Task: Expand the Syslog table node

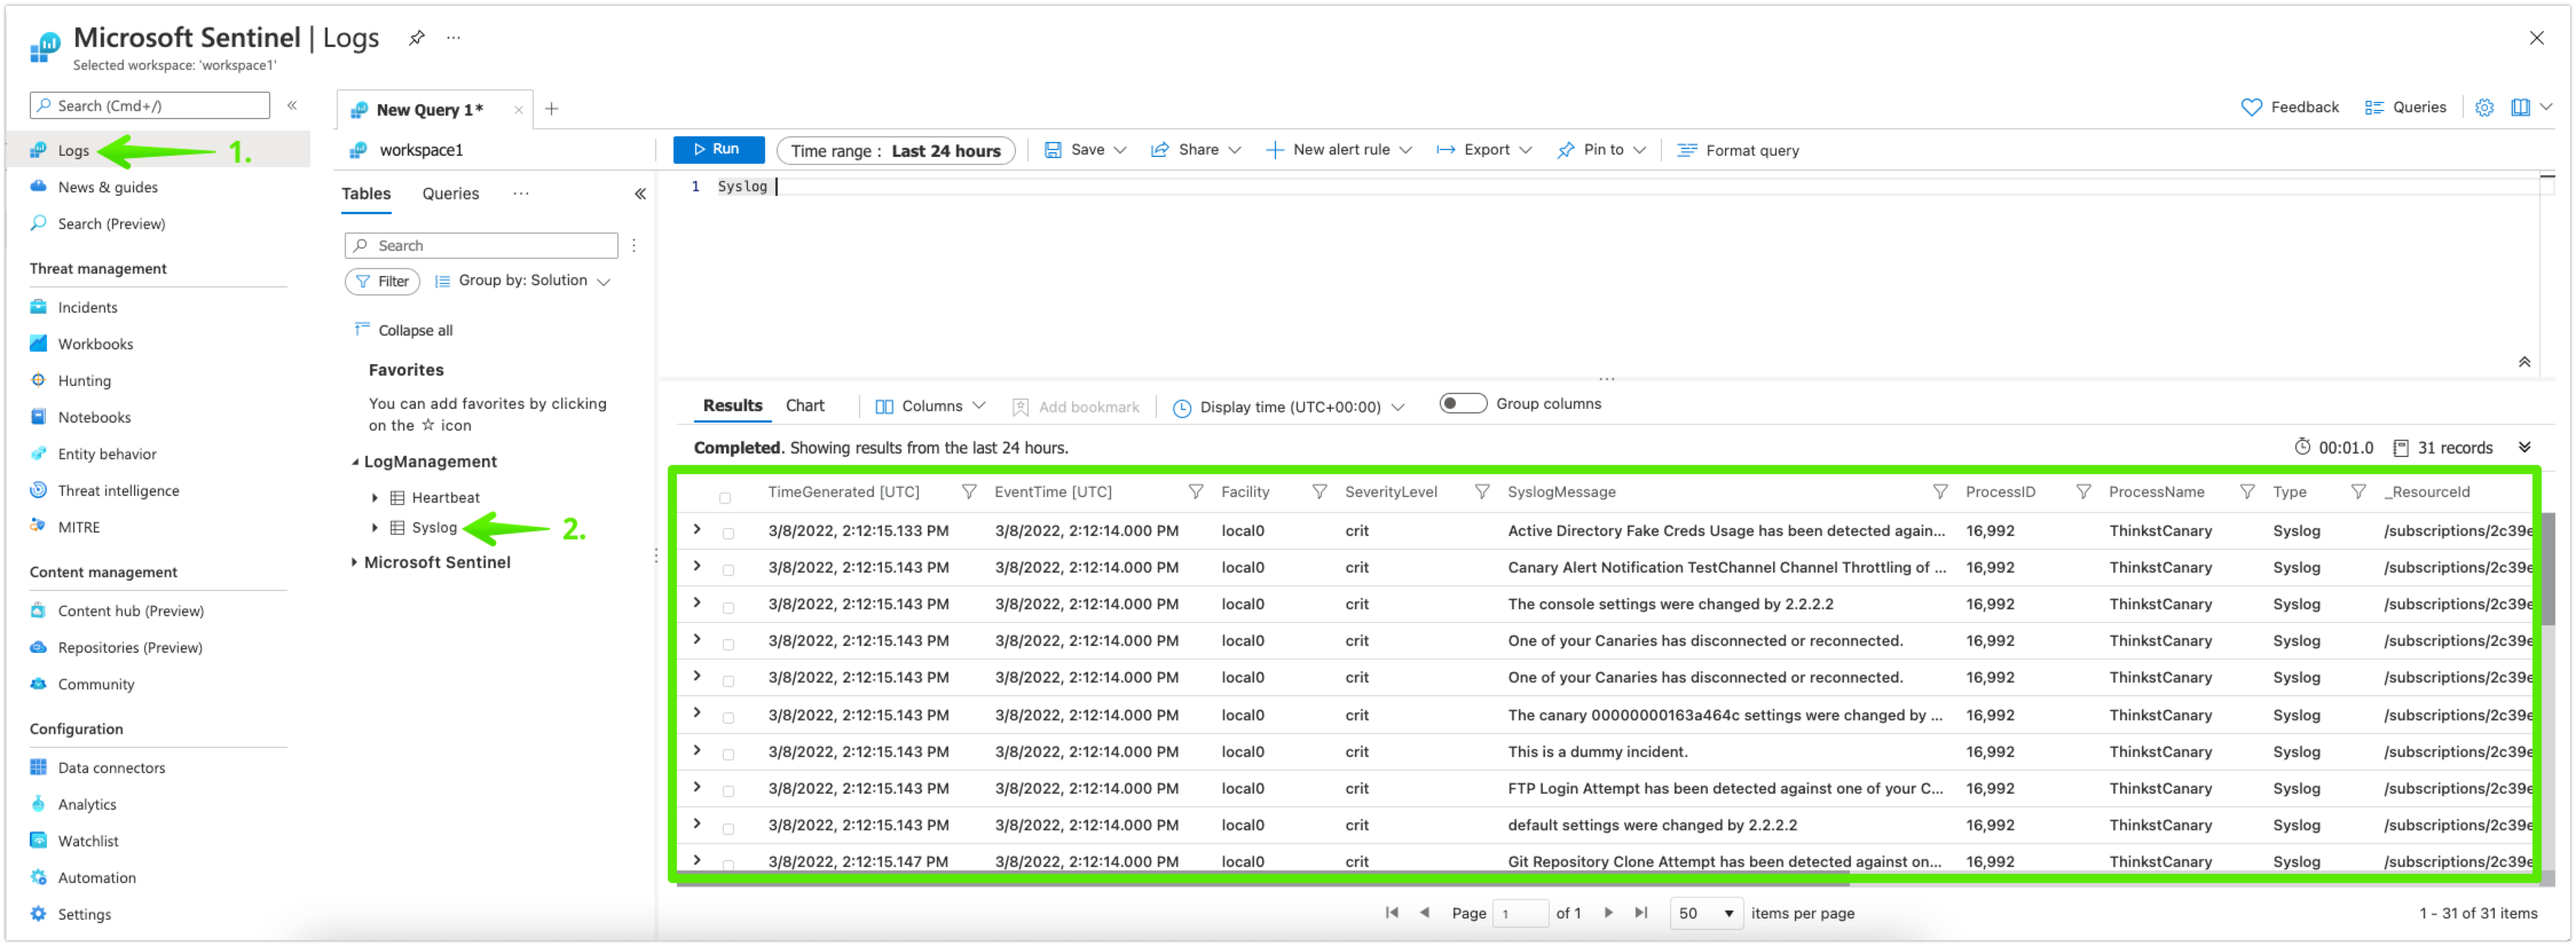Action: pos(374,529)
